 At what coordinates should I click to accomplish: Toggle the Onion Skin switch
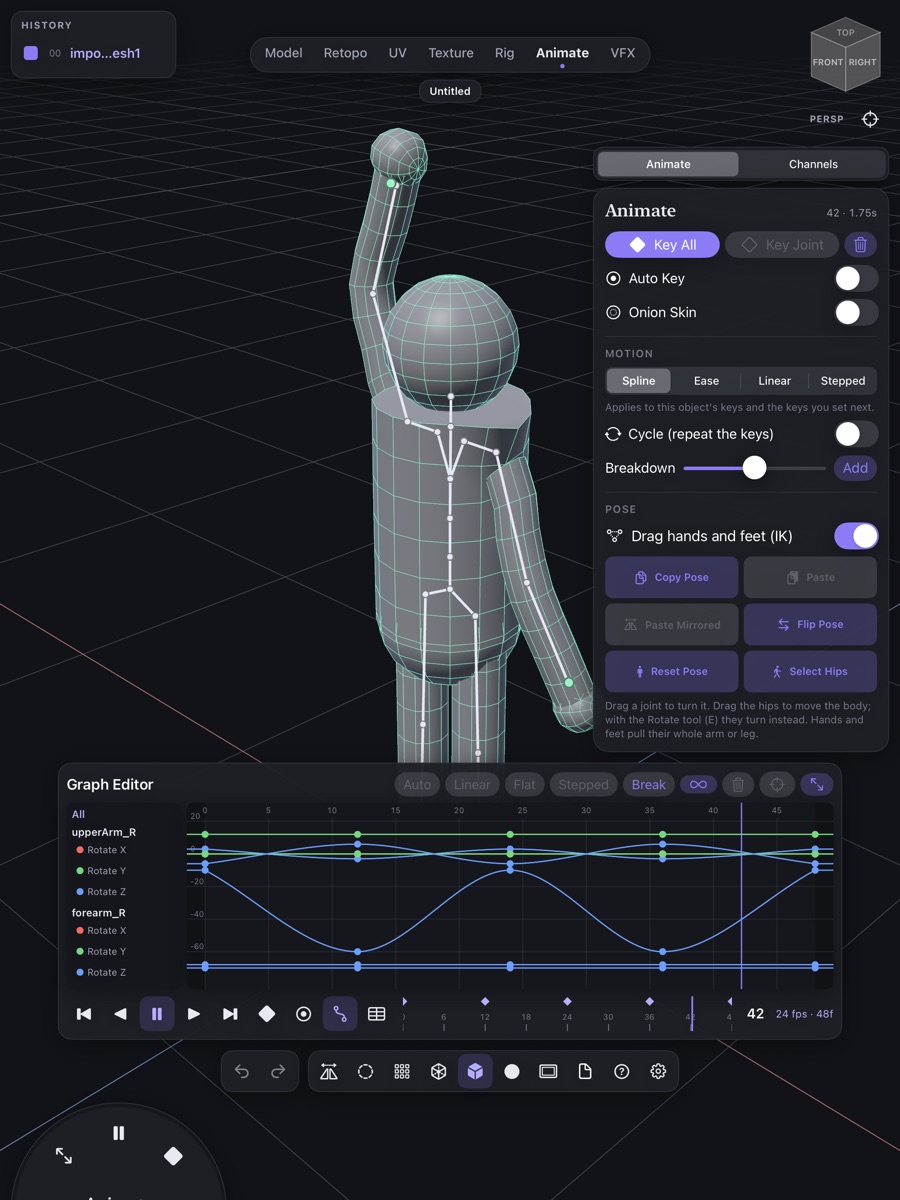click(856, 313)
